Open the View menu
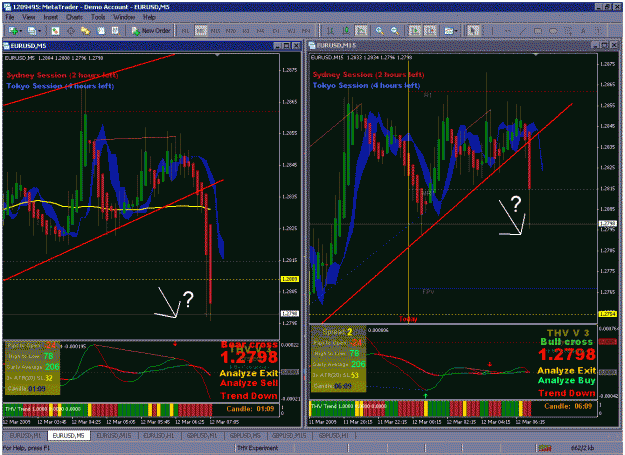625x455 pixels. point(29,17)
